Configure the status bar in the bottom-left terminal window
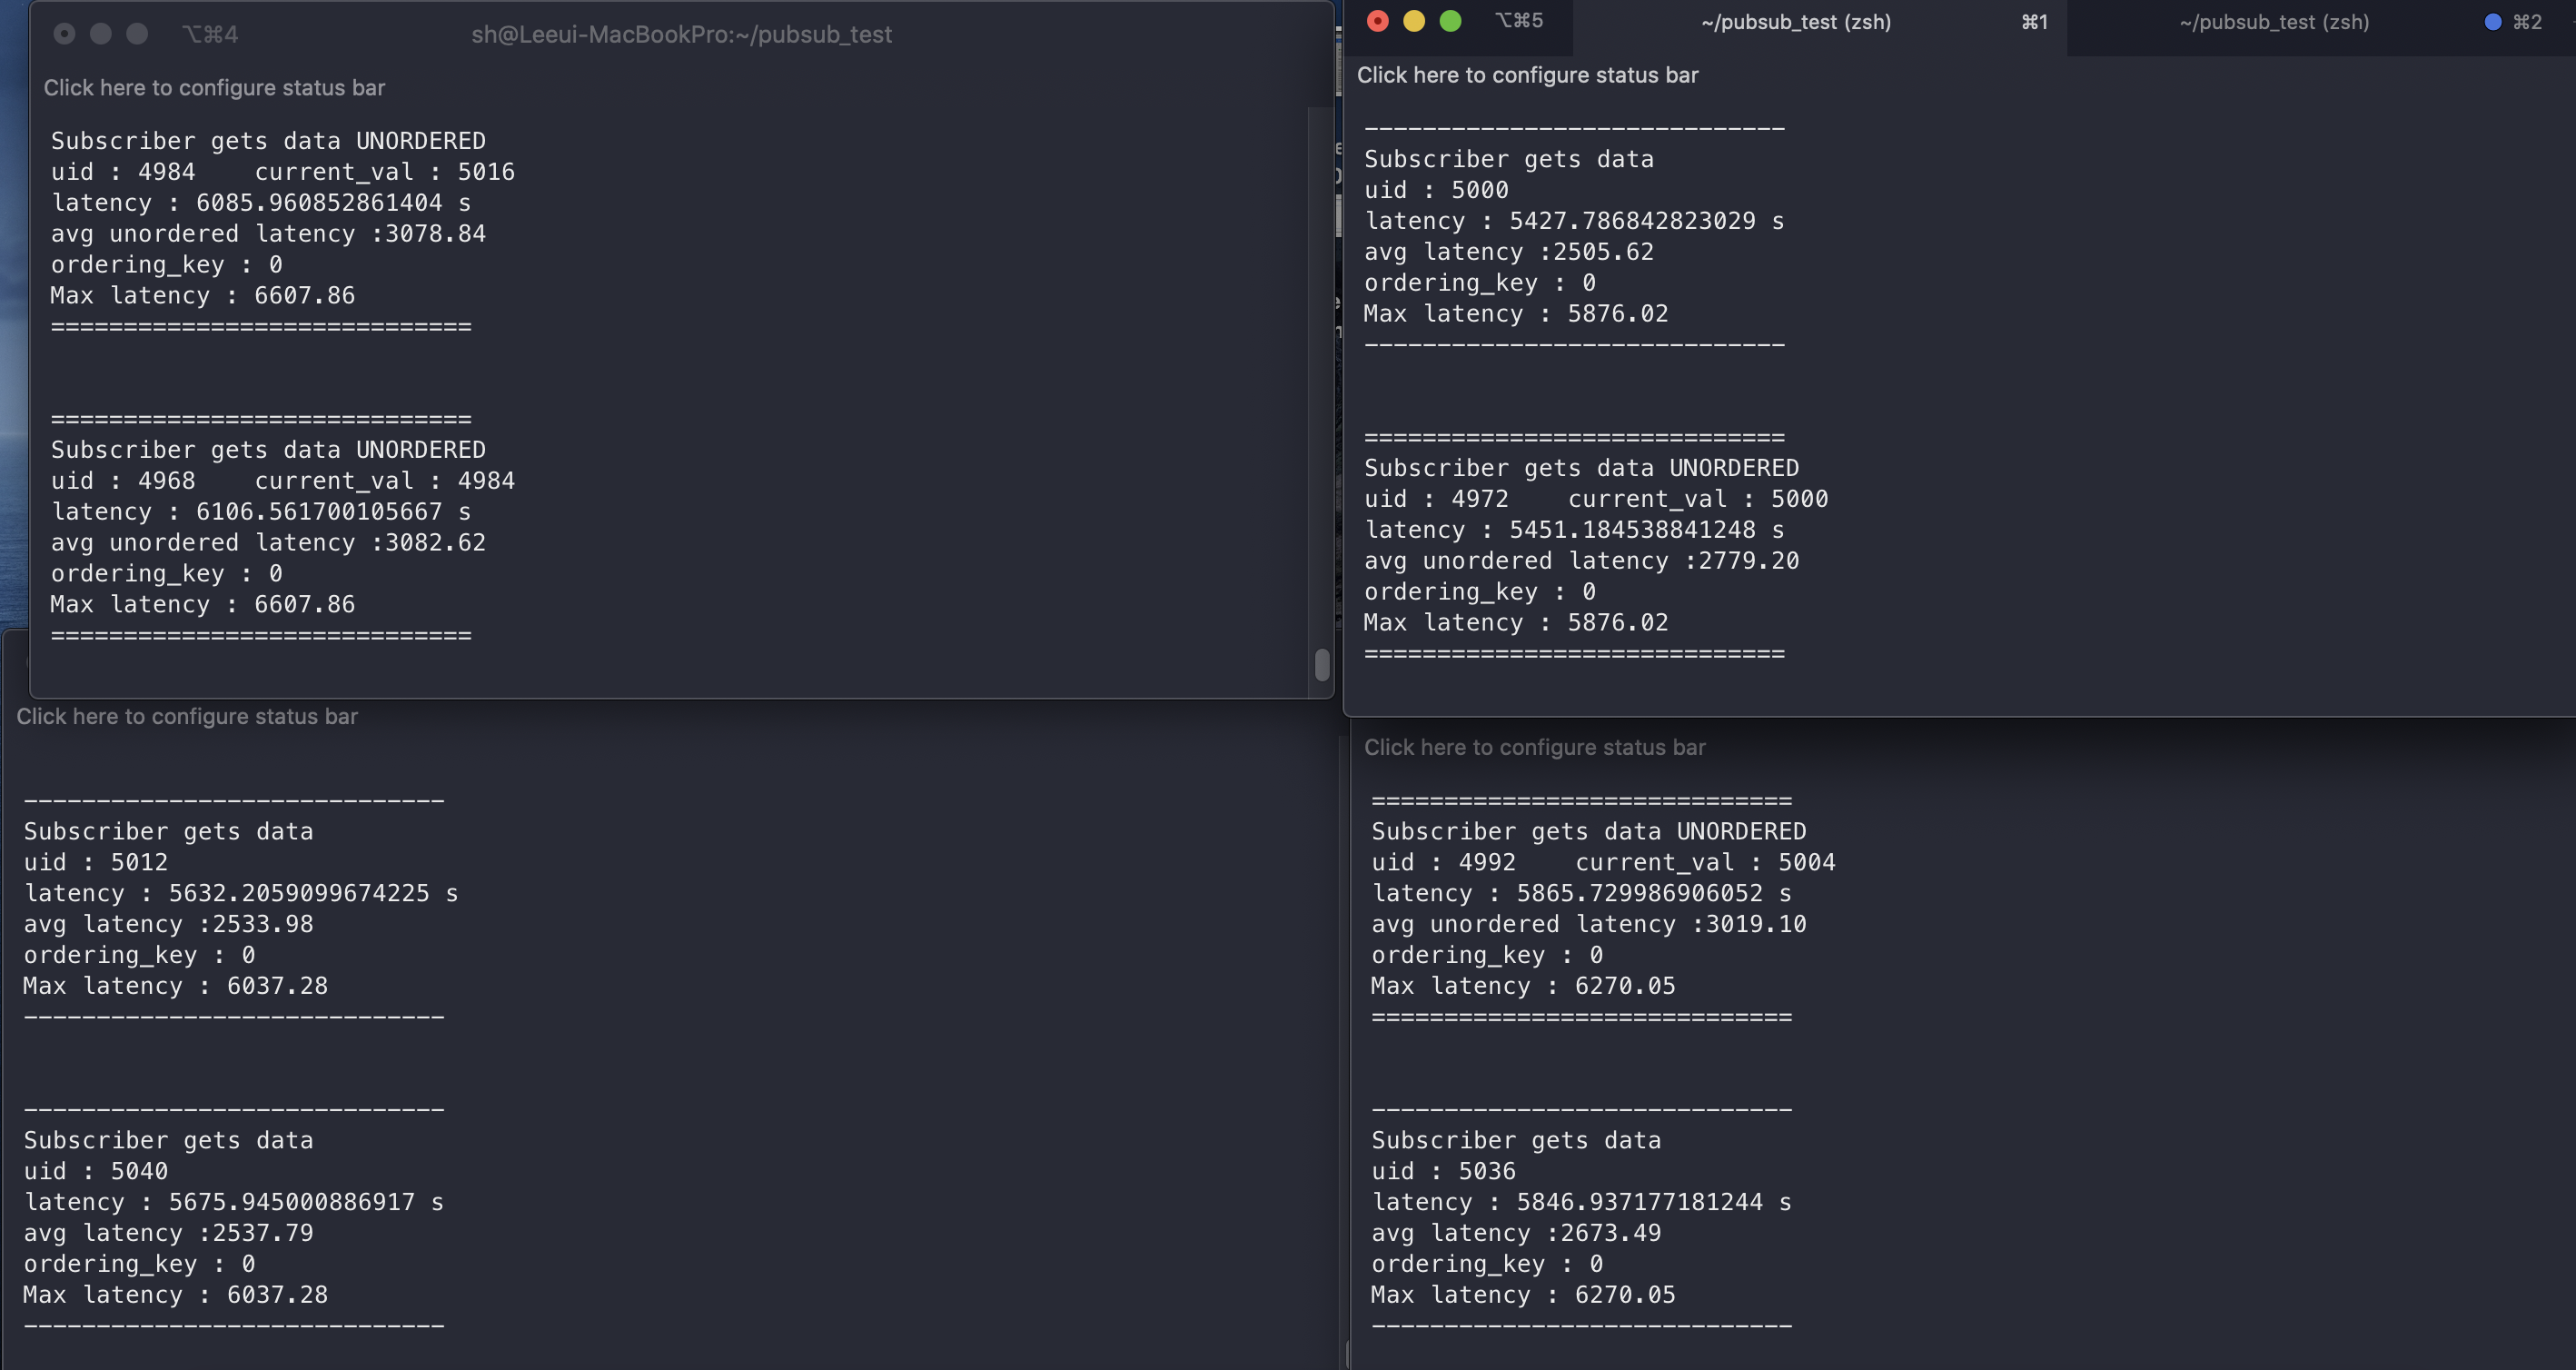Screen dimensions: 2576x1370 pos(187,716)
